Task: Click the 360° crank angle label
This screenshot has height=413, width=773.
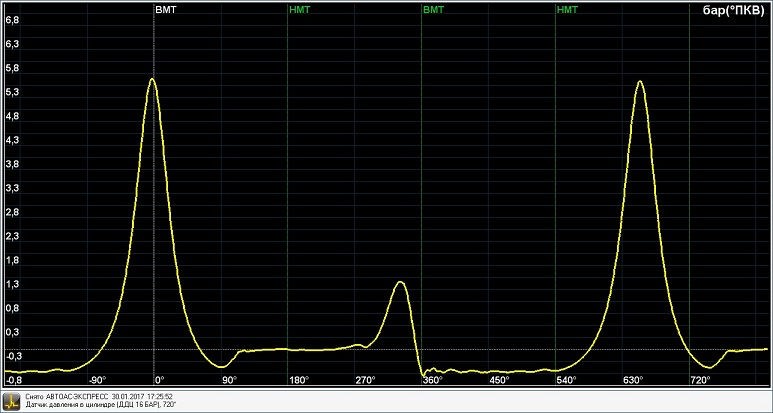Action: pos(432,380)
